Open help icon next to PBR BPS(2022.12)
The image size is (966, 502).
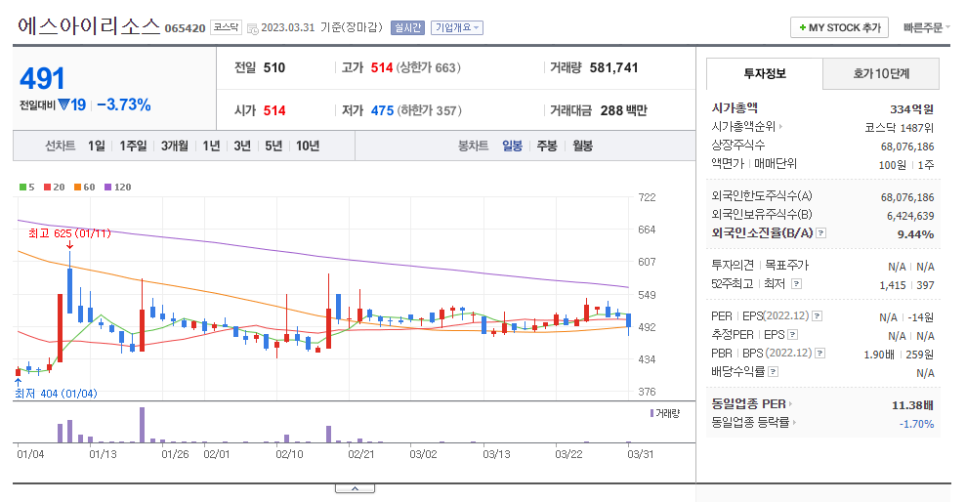(x=821, y=353)
